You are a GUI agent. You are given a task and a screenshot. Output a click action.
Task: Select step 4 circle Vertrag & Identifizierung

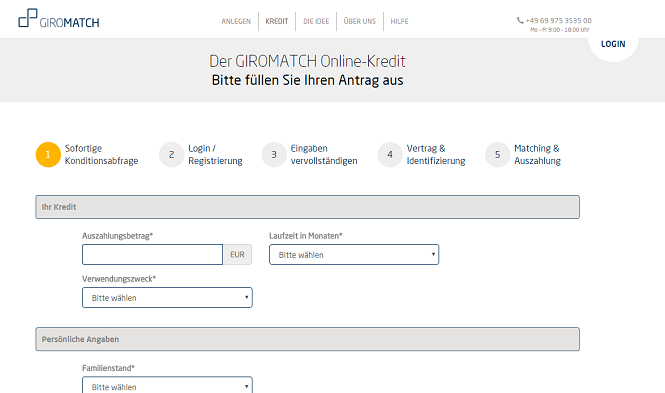tap(390, 154)
